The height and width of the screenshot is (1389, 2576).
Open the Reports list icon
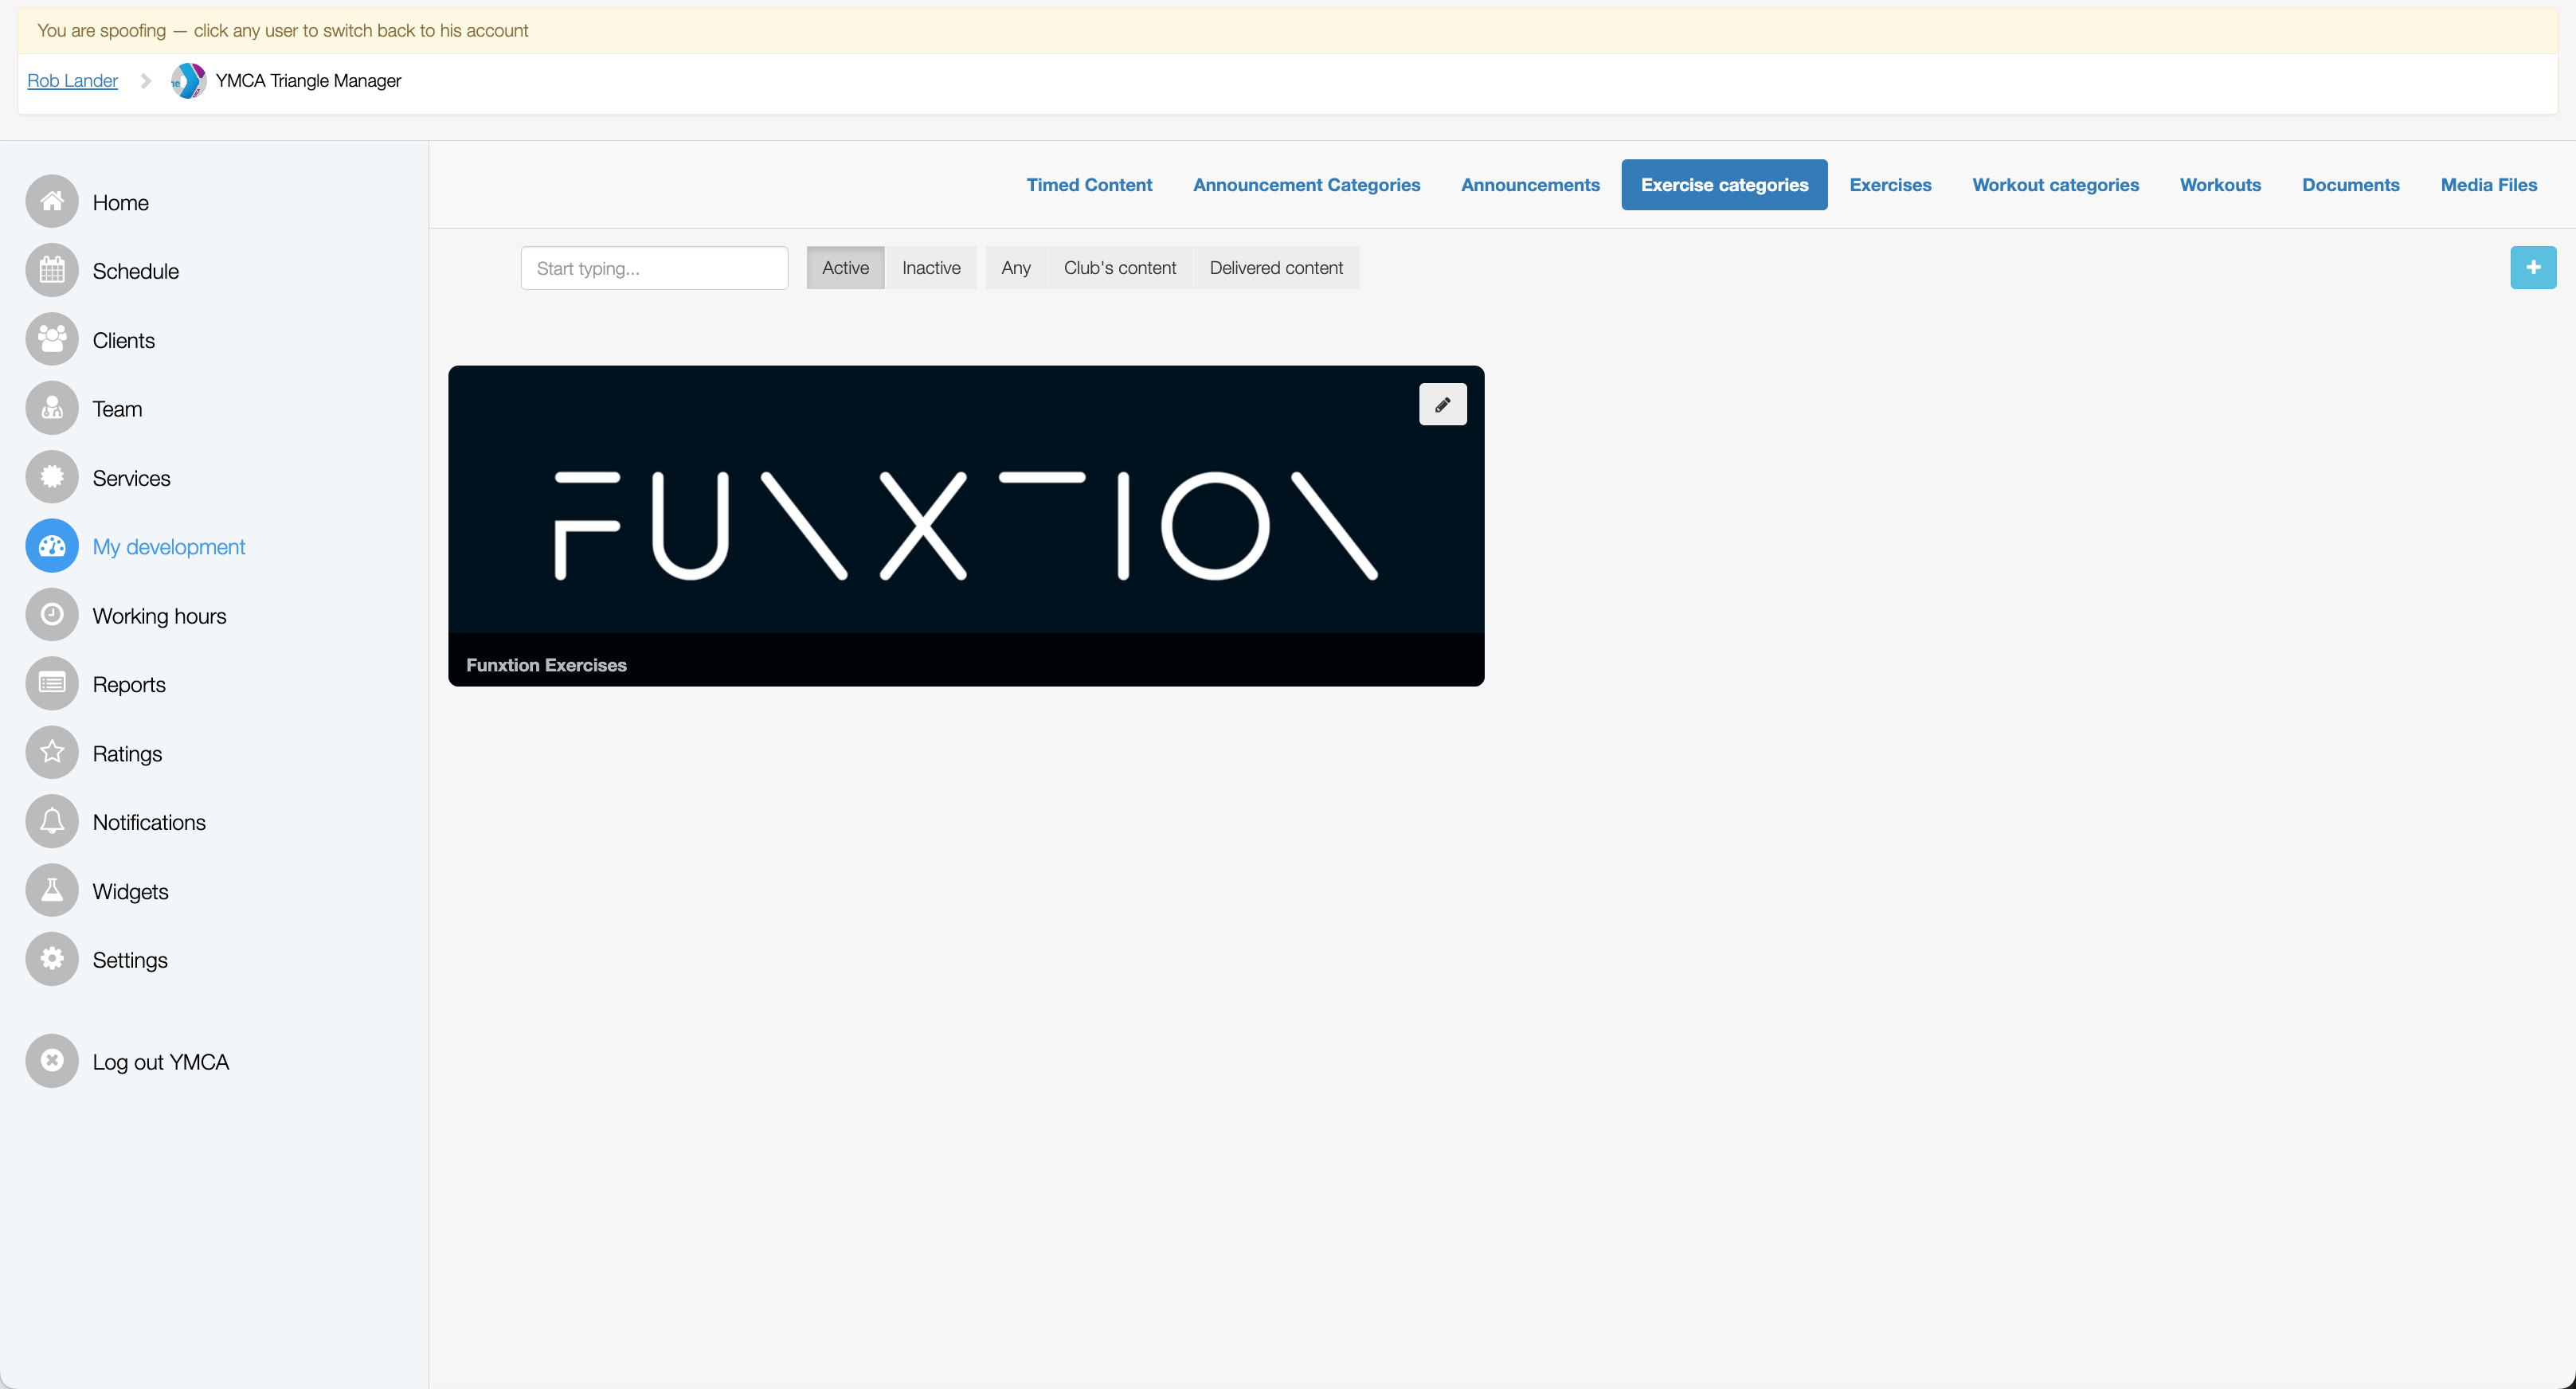52,684
